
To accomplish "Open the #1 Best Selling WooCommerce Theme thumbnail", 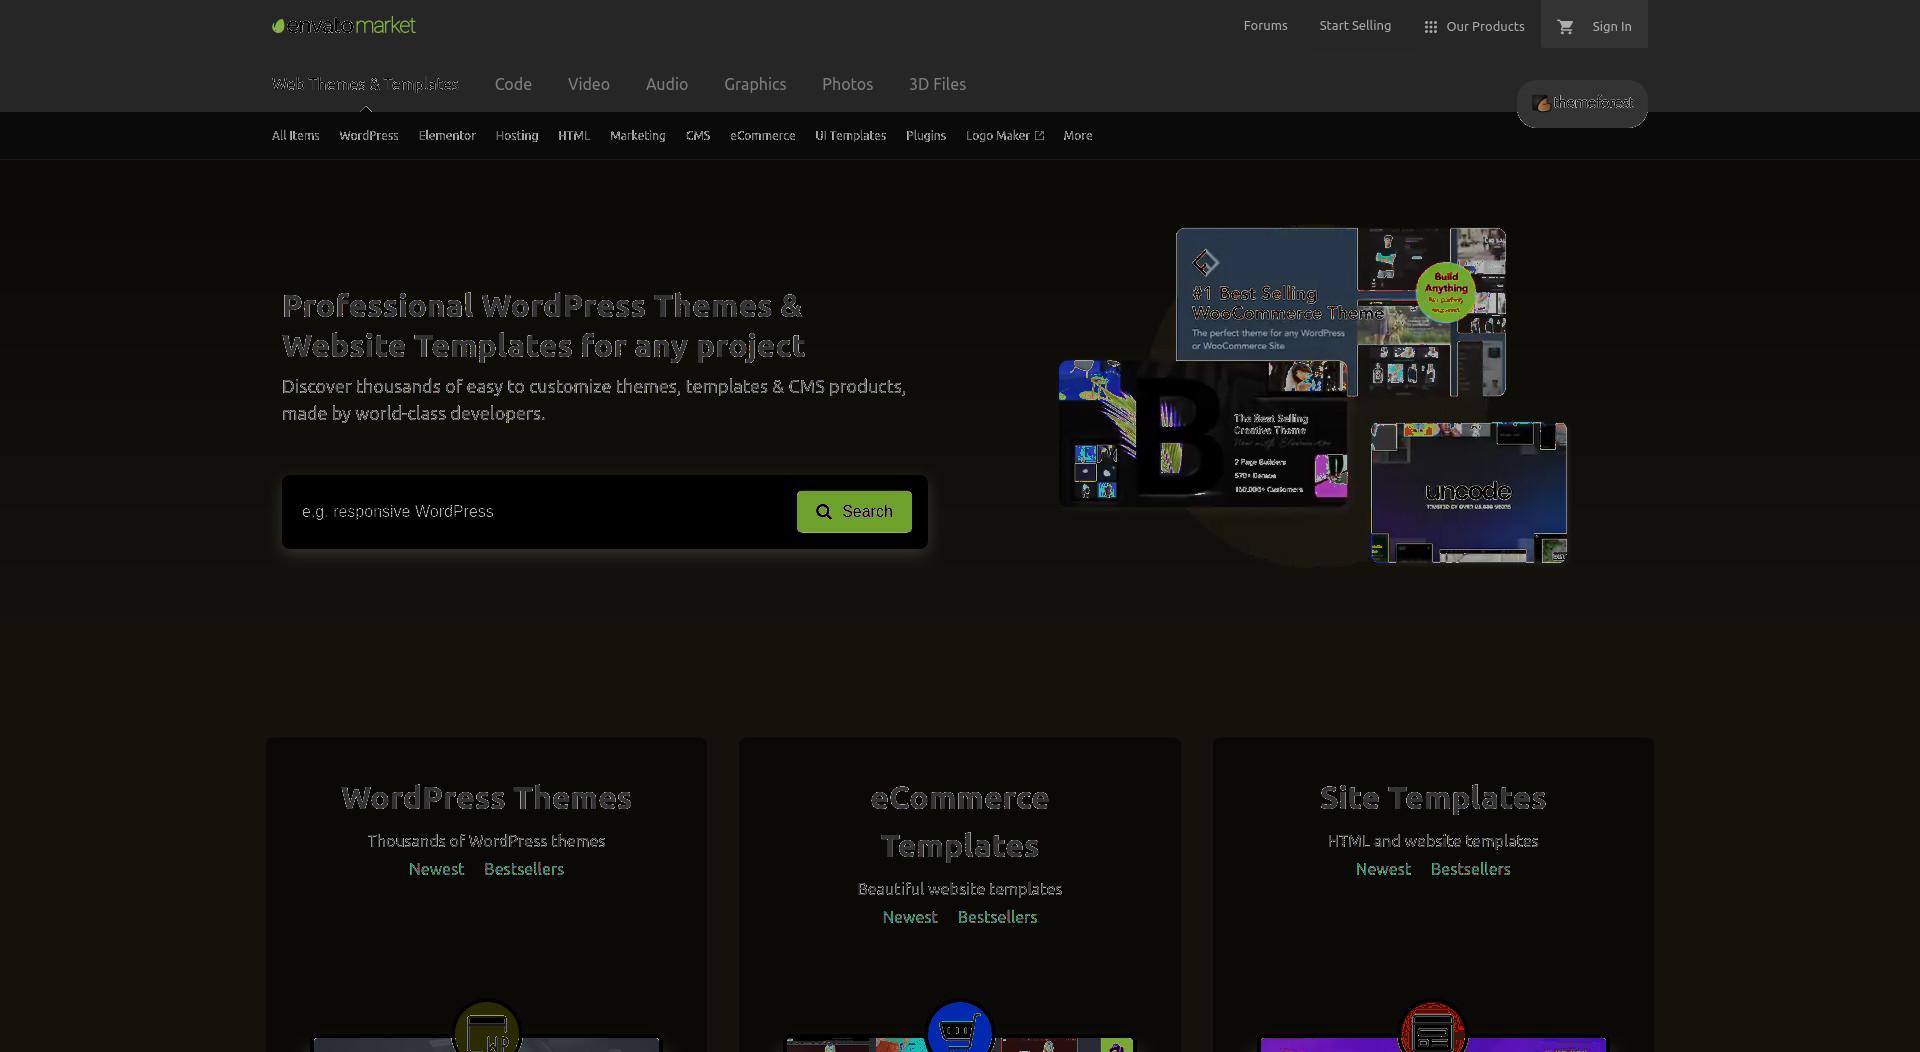I will point(1341,312).
